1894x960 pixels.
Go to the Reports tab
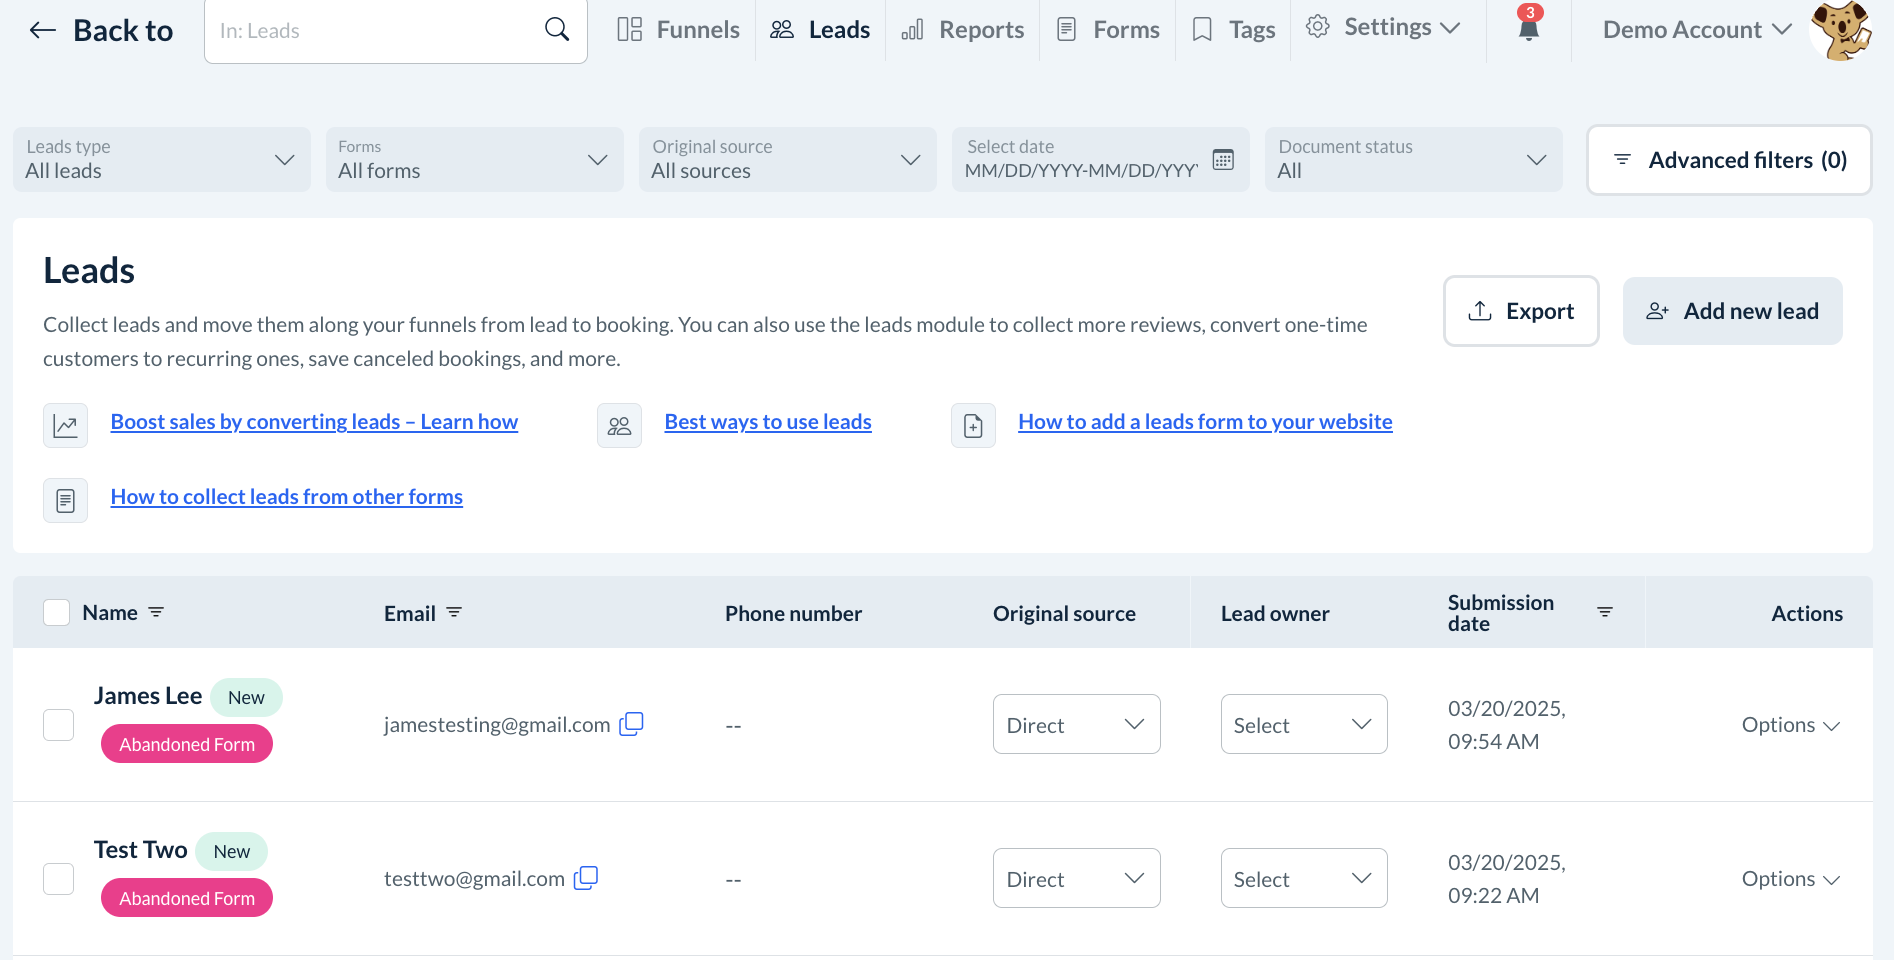pos(963,30)
